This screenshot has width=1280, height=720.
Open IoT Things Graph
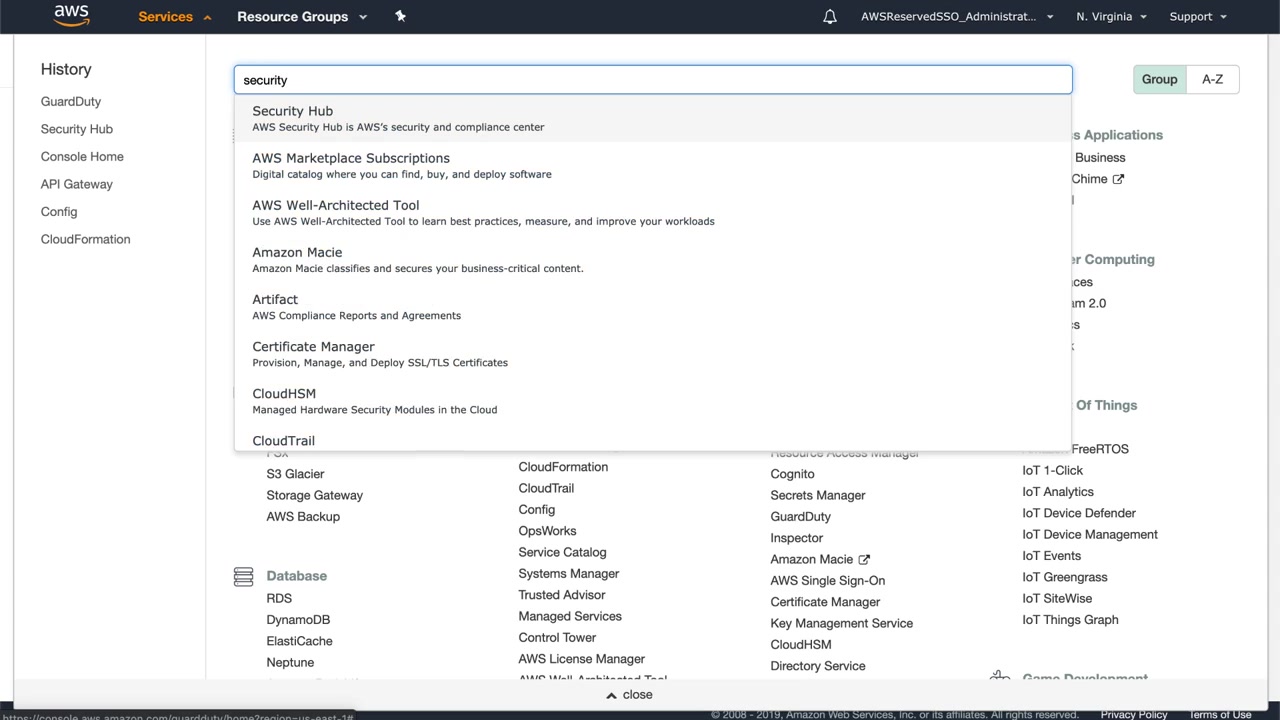point(1070,620)
